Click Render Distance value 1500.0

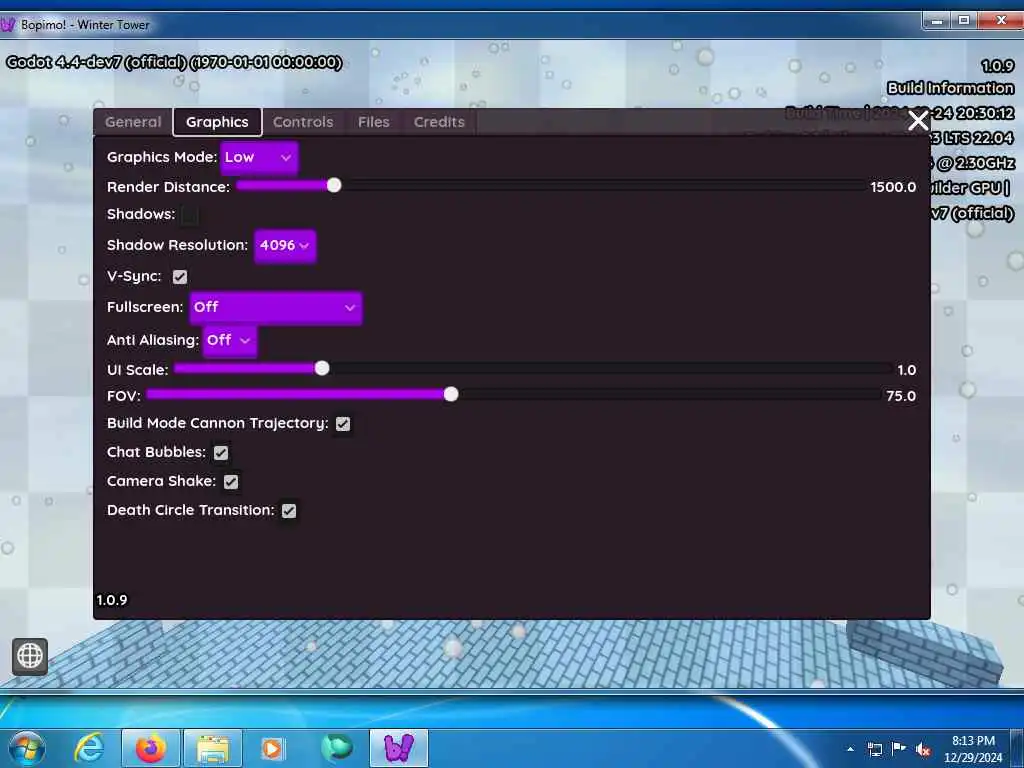coord(893,187)
